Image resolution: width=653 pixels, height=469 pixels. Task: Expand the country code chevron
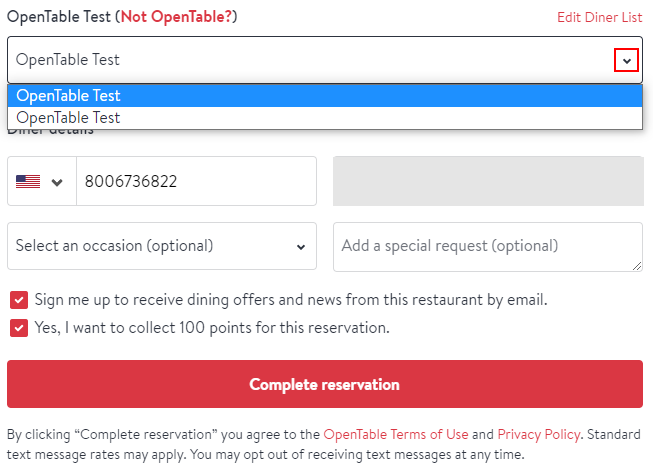tap(57, 182)
